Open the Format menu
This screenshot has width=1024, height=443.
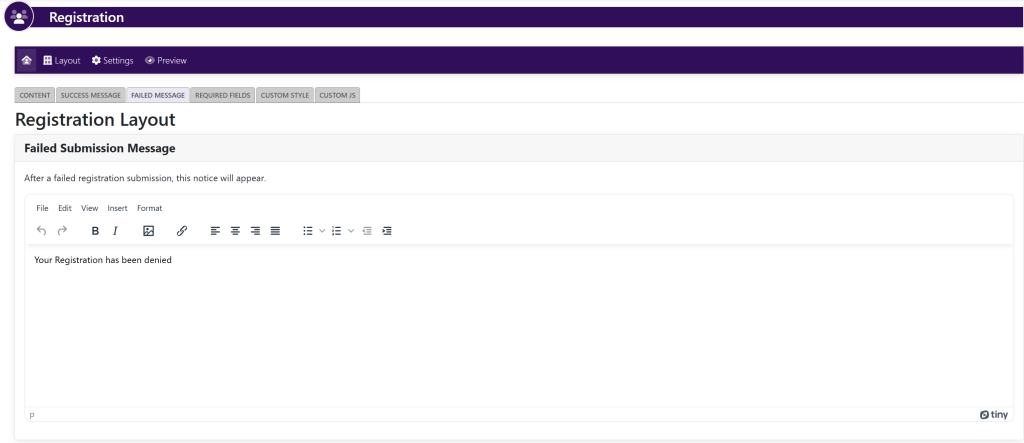149,208
